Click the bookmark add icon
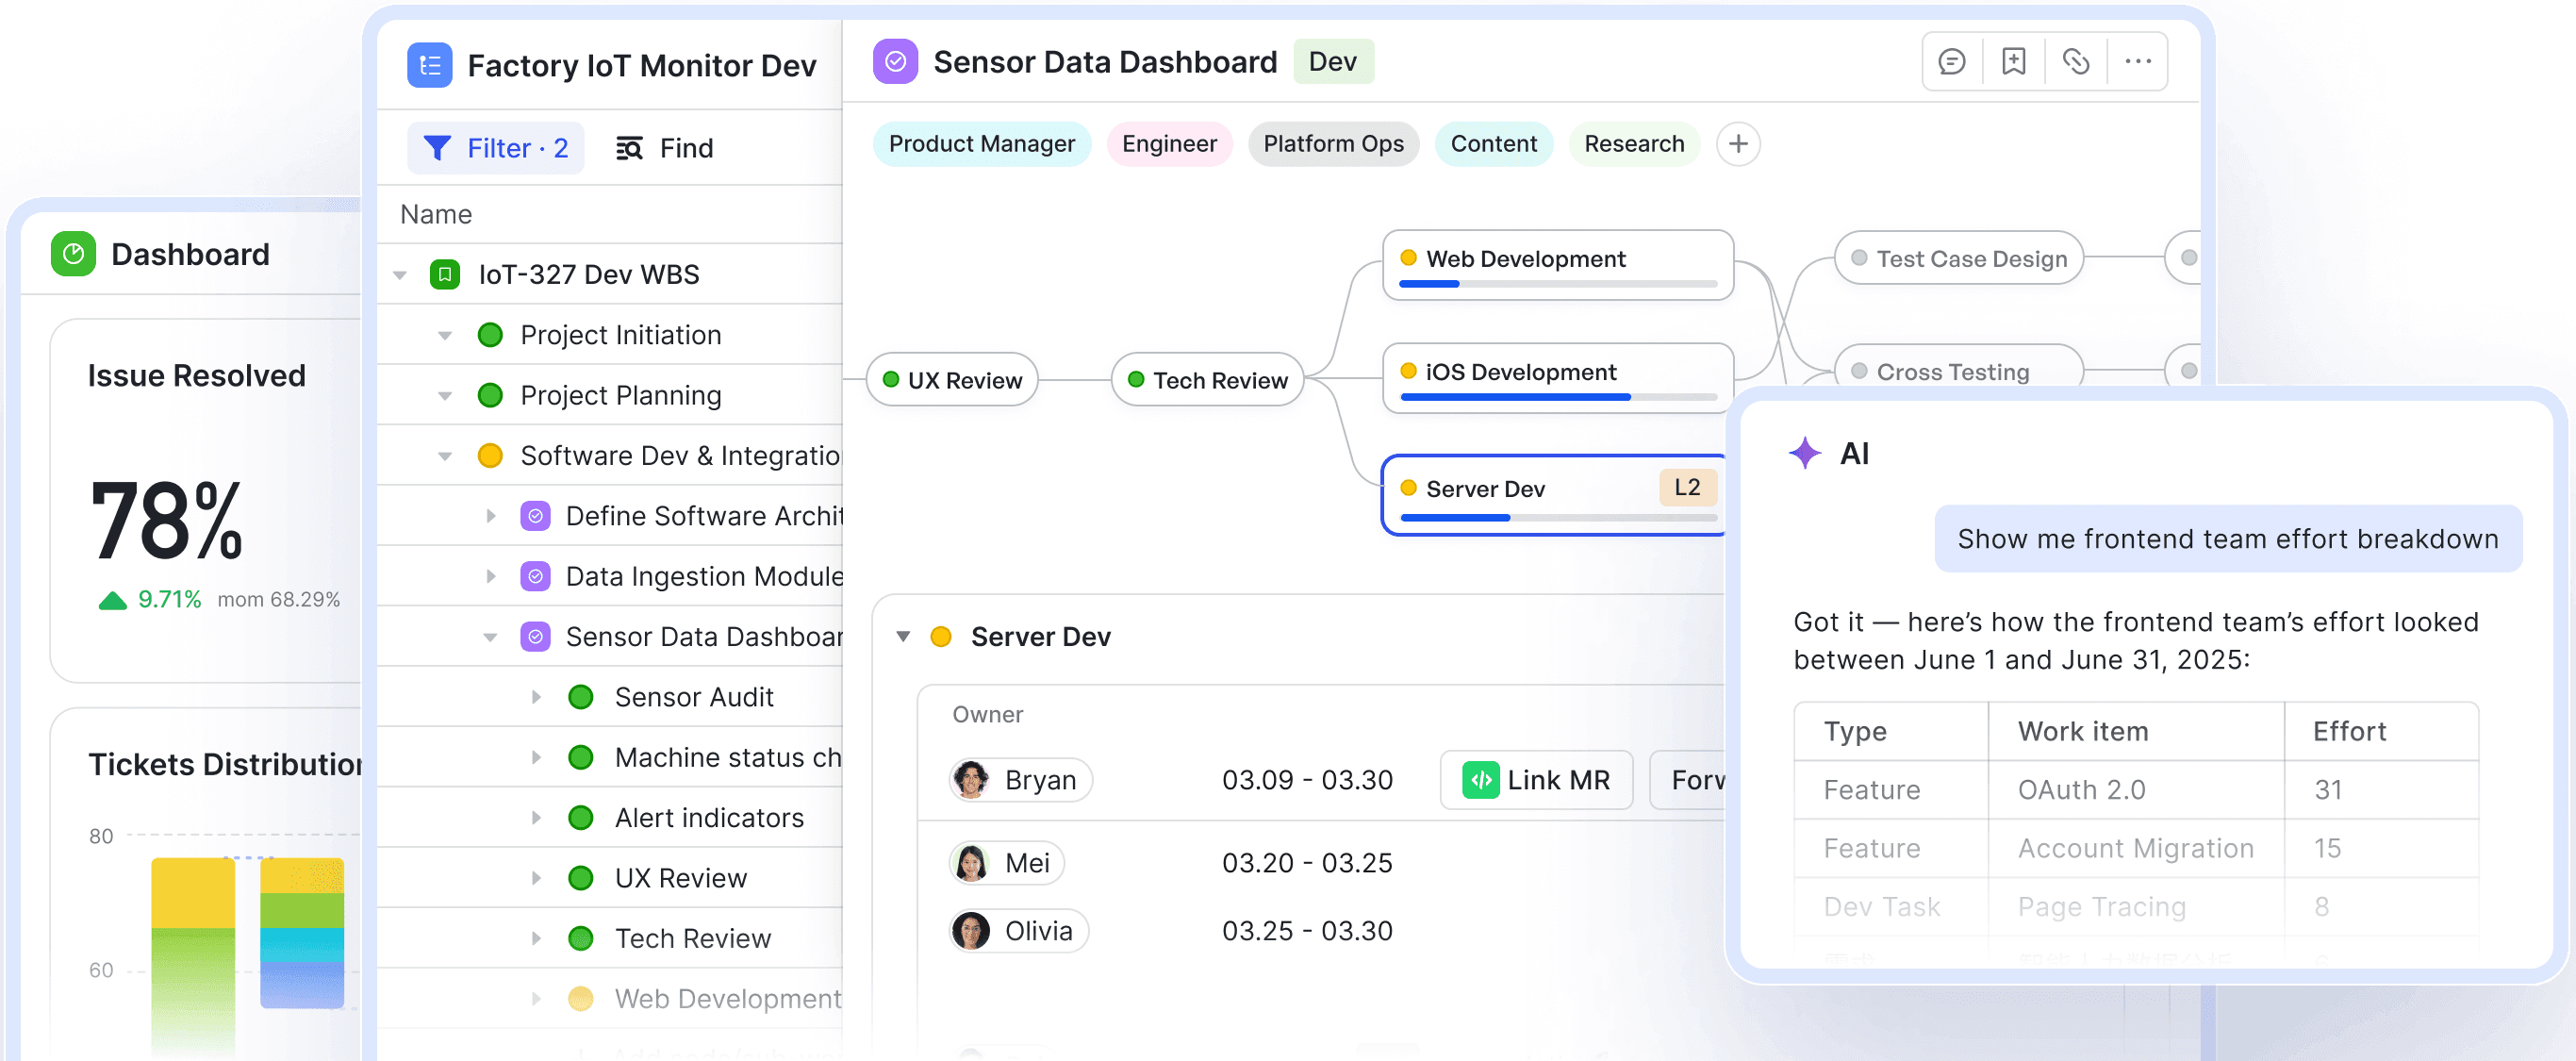Screen dimensions: 2576x1061 2013,62
